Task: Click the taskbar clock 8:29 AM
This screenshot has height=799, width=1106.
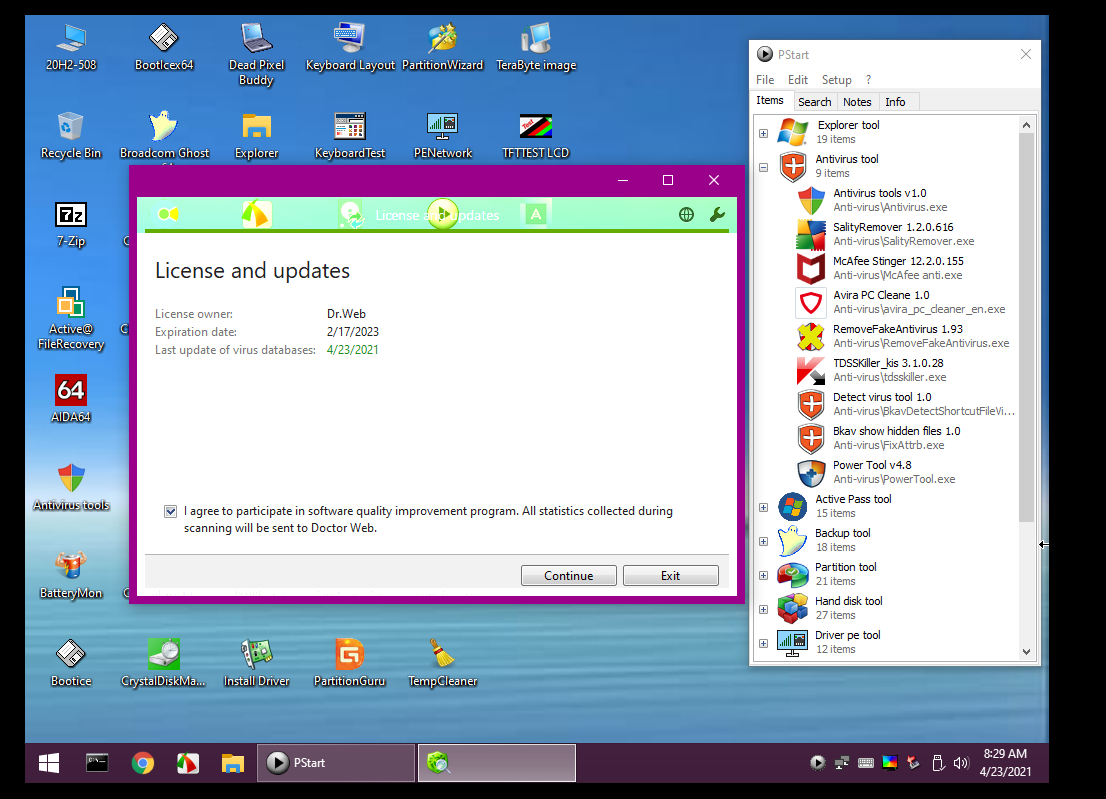Action: (1005, 763)
